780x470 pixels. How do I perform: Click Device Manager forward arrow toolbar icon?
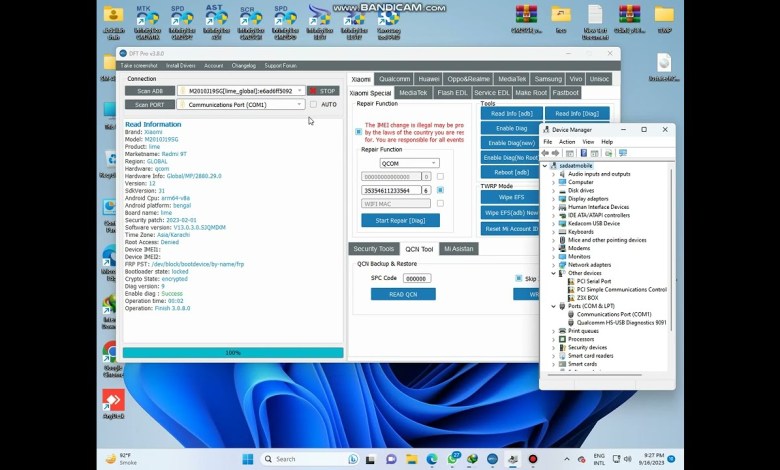(x=555, y=153)
